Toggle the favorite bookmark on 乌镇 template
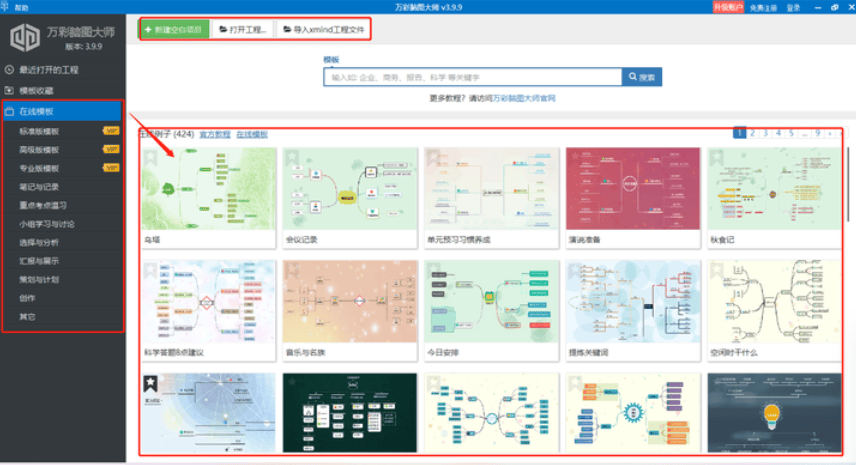856x465 pixels. pyautogui.click(x=150, y=156)
